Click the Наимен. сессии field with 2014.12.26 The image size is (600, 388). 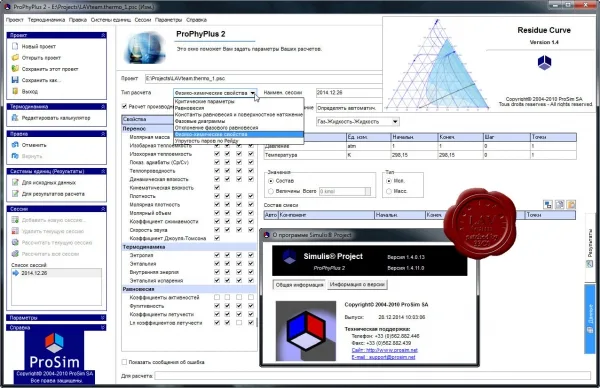349,93
